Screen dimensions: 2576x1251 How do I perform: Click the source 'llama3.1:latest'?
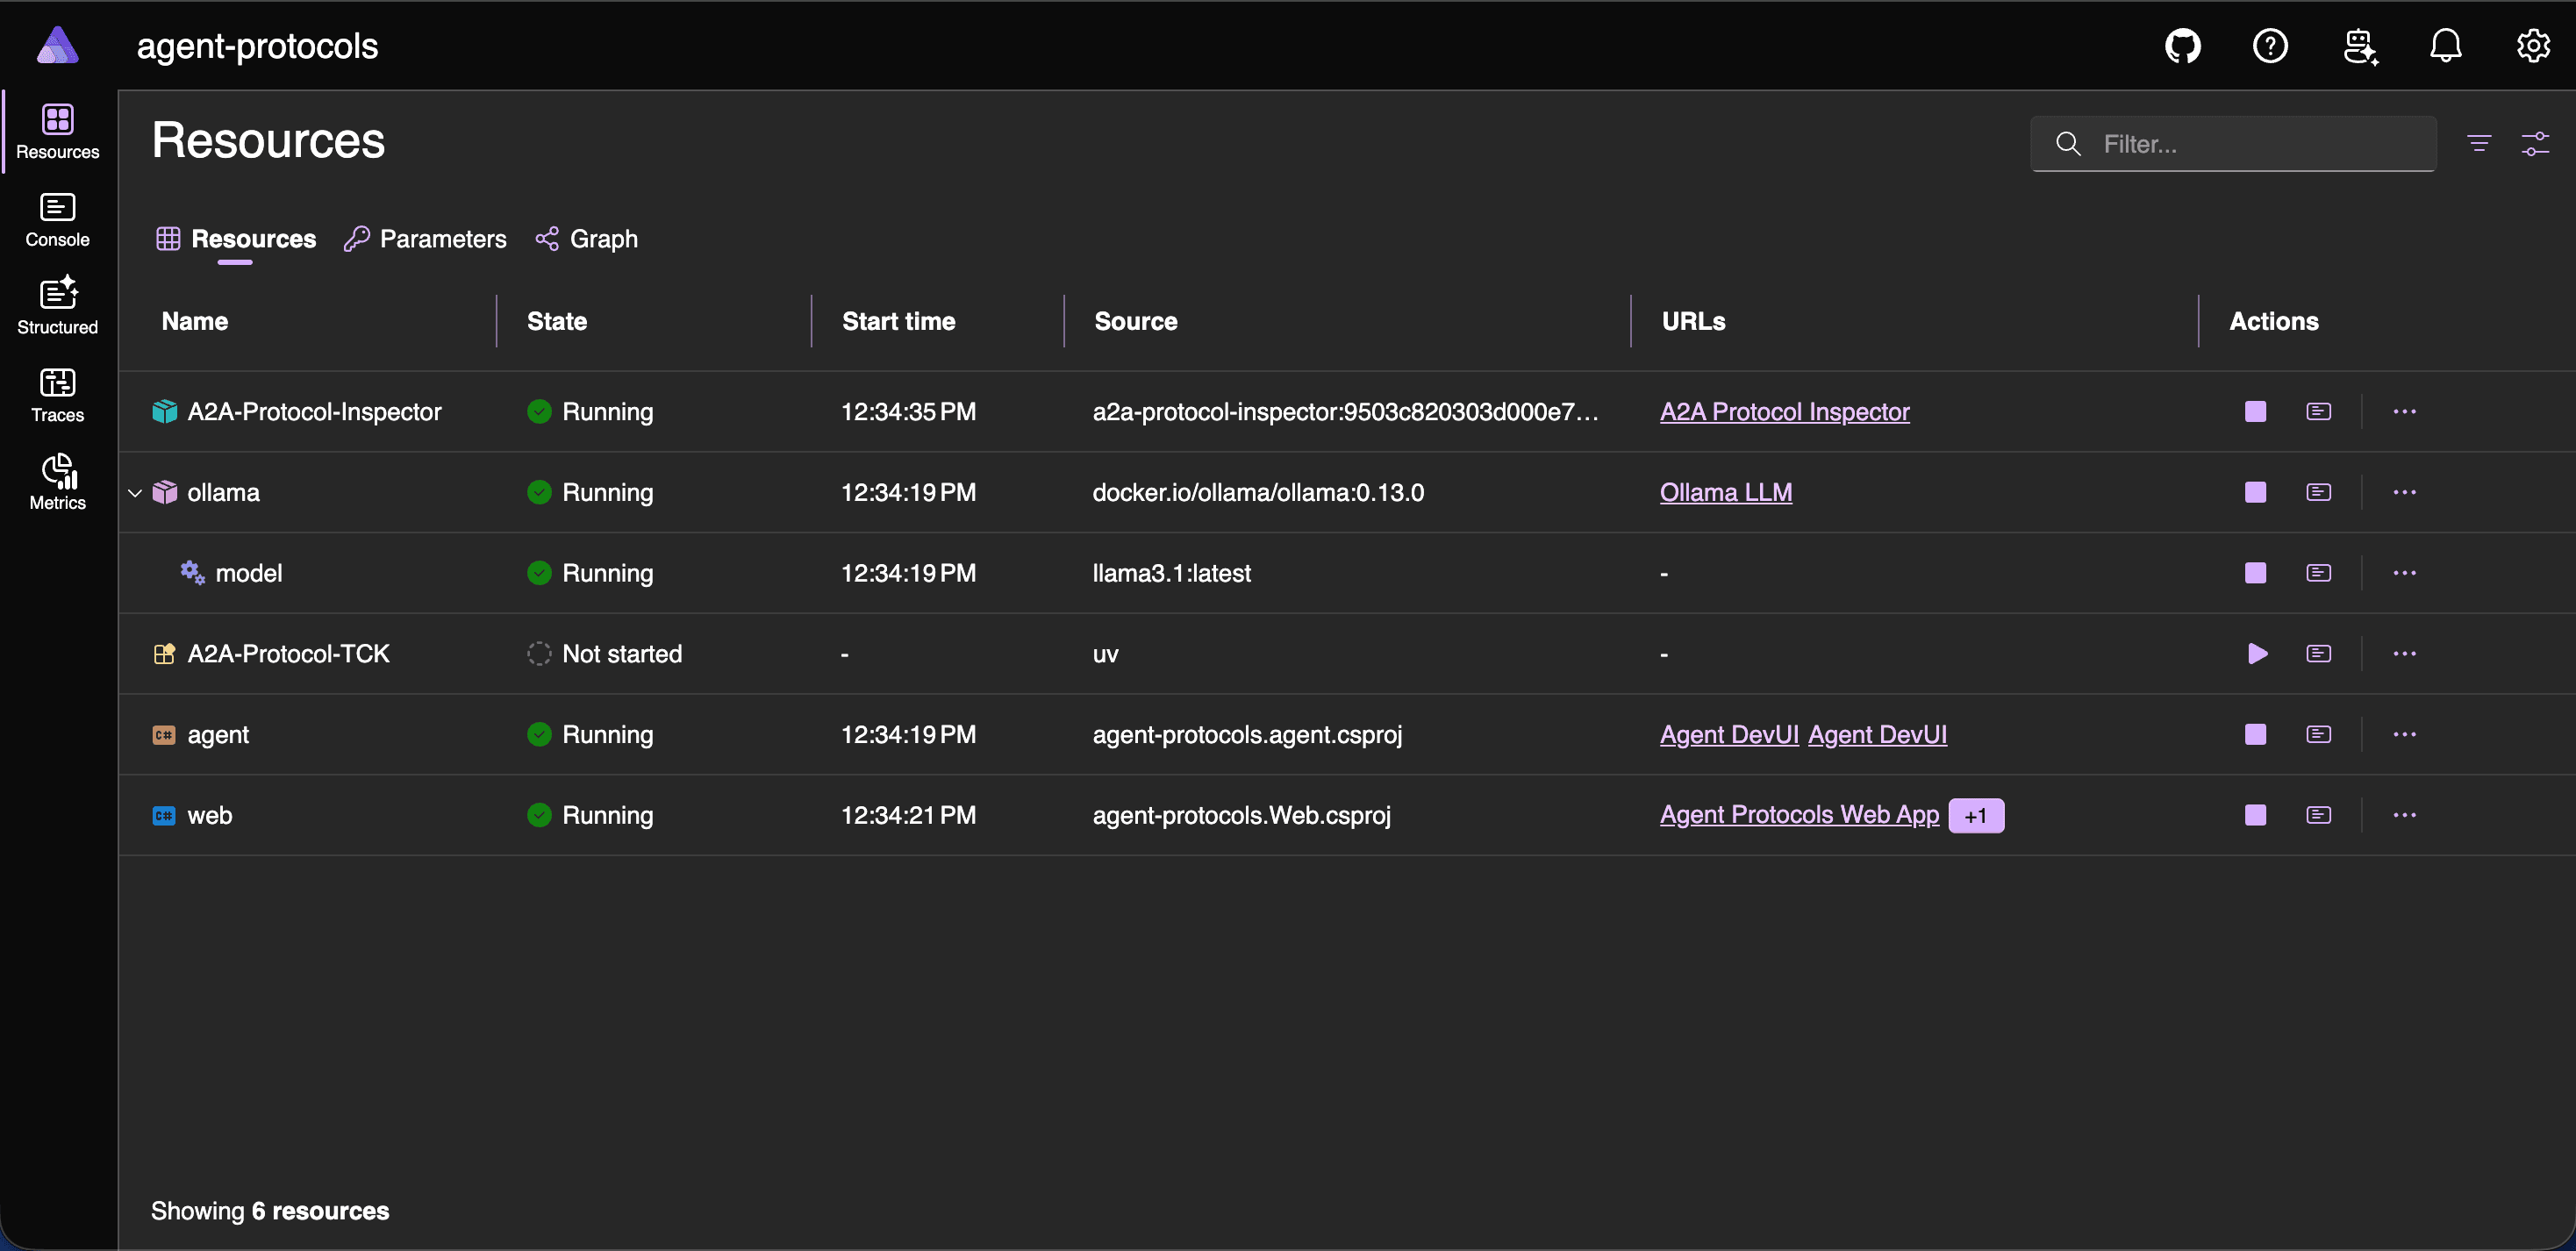coord(1171,573)
